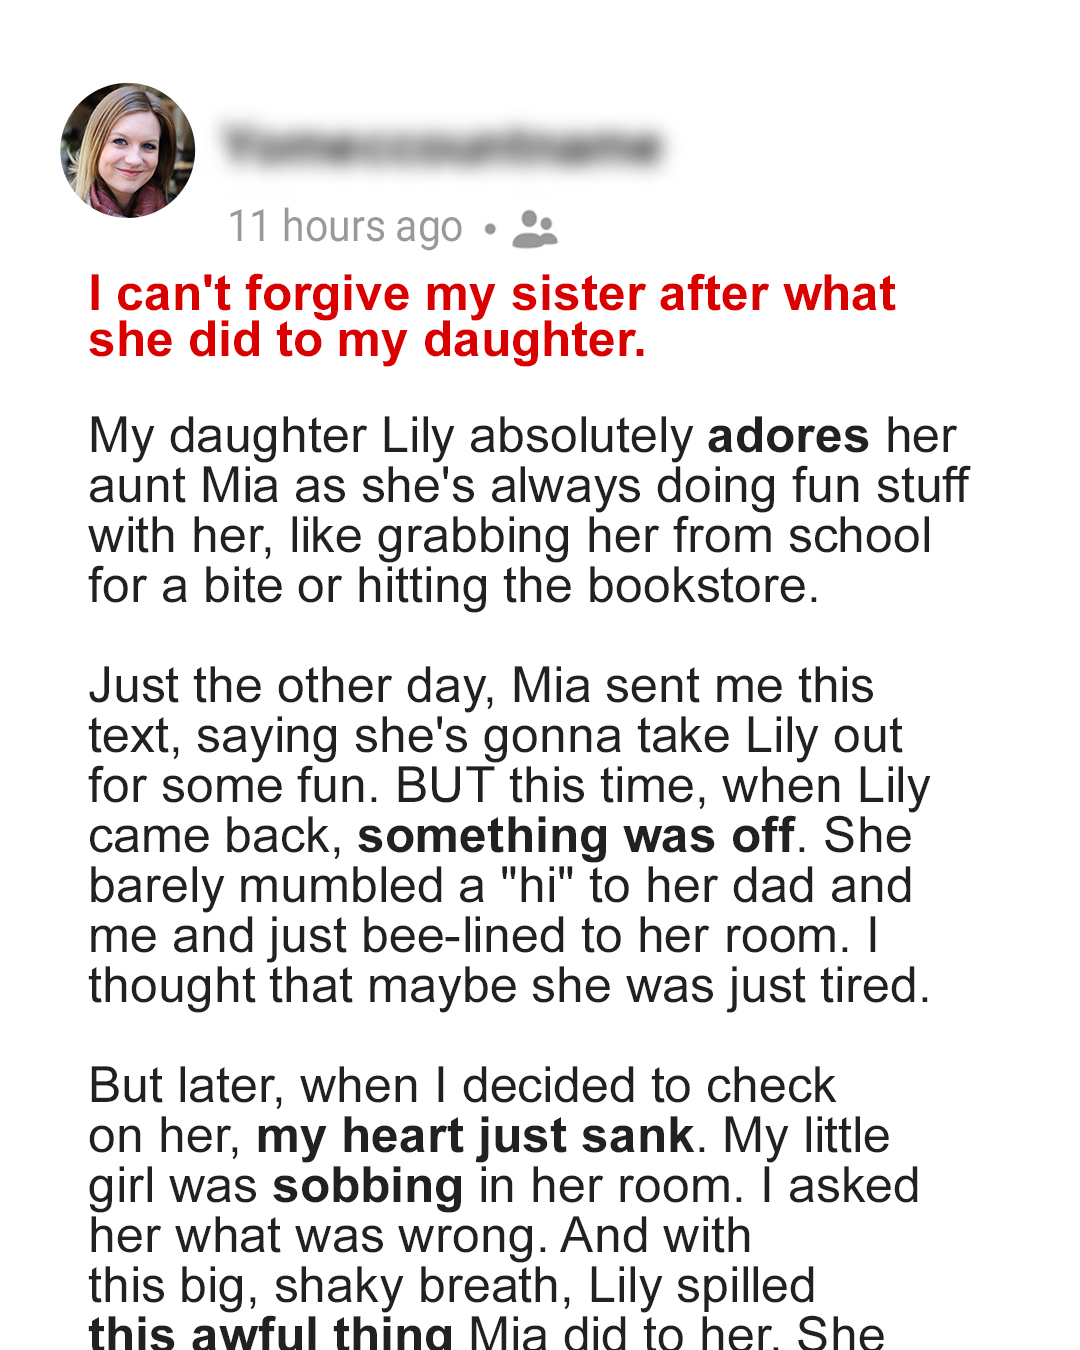Click the bold word "sobbing"

368,1186
